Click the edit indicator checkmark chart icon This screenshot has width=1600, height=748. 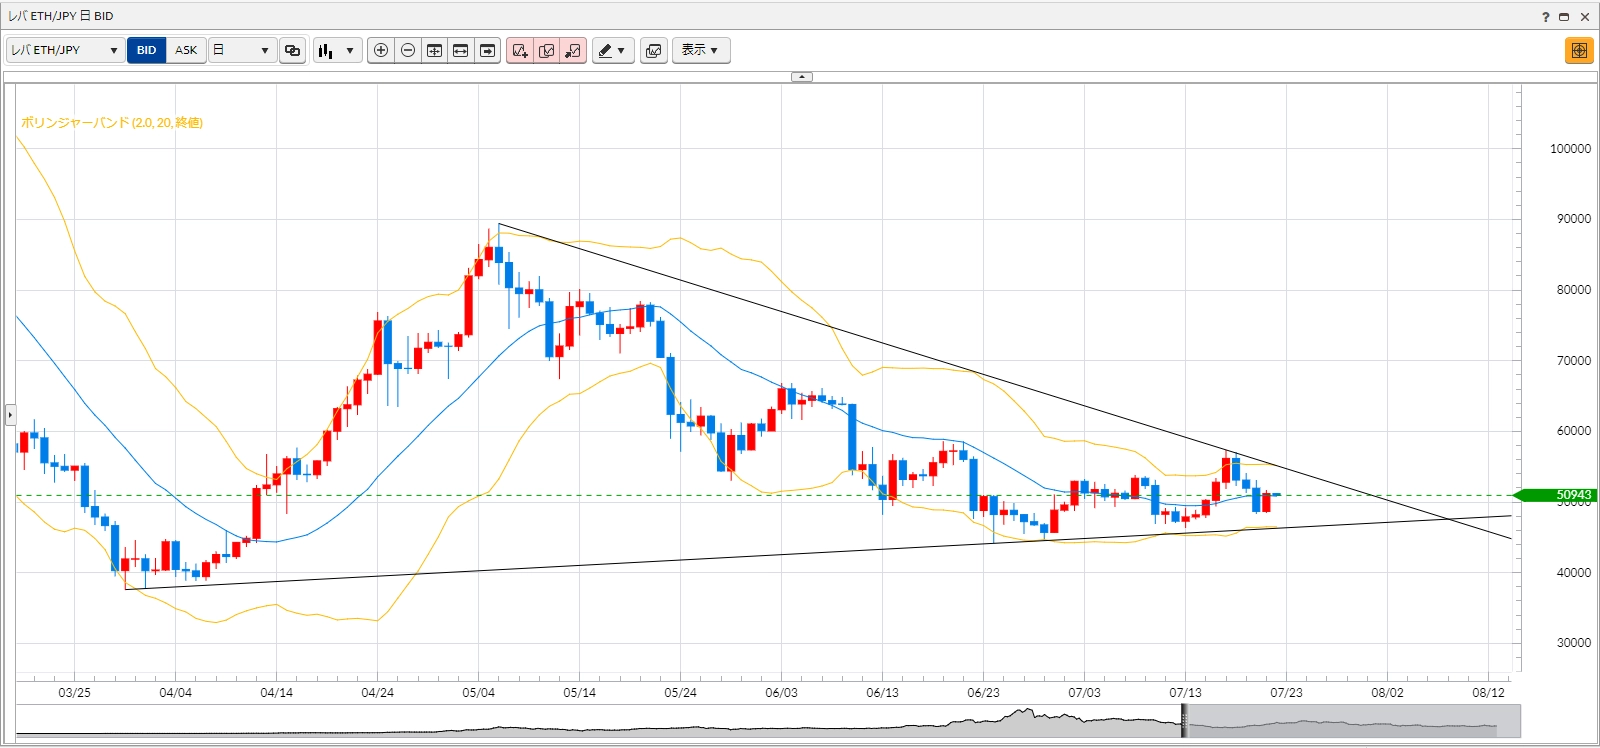click(x=547, y=50)
